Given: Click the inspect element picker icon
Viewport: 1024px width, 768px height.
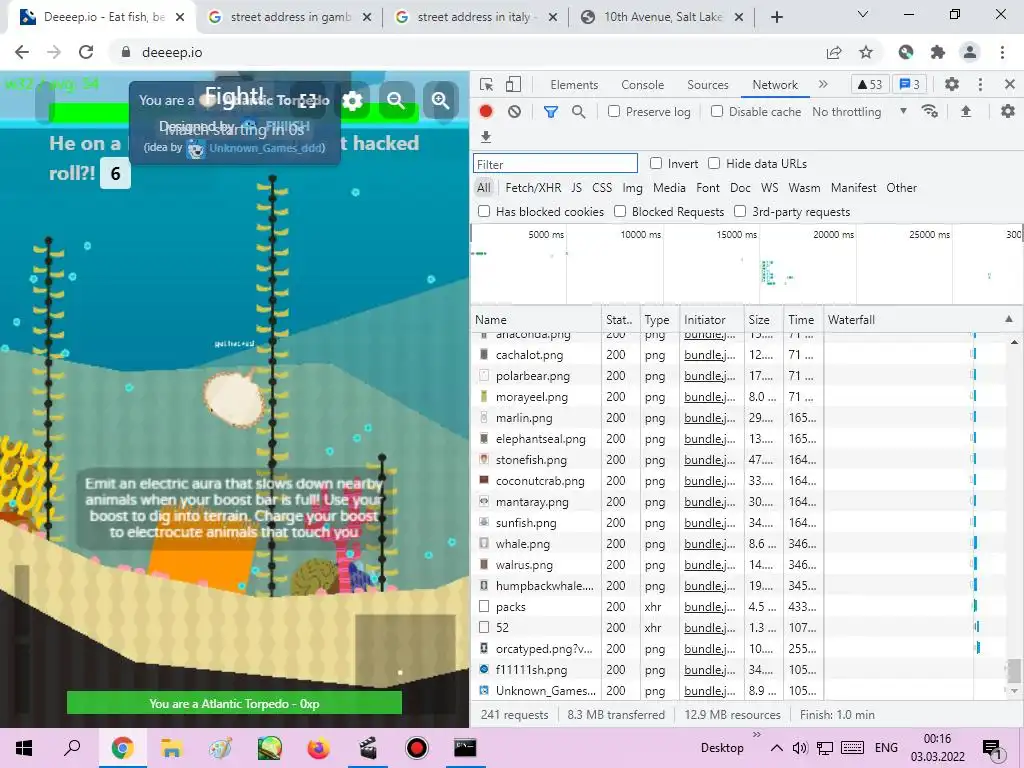Looking at the screenshot, I should pyautogui.click(x=486, y=84).
